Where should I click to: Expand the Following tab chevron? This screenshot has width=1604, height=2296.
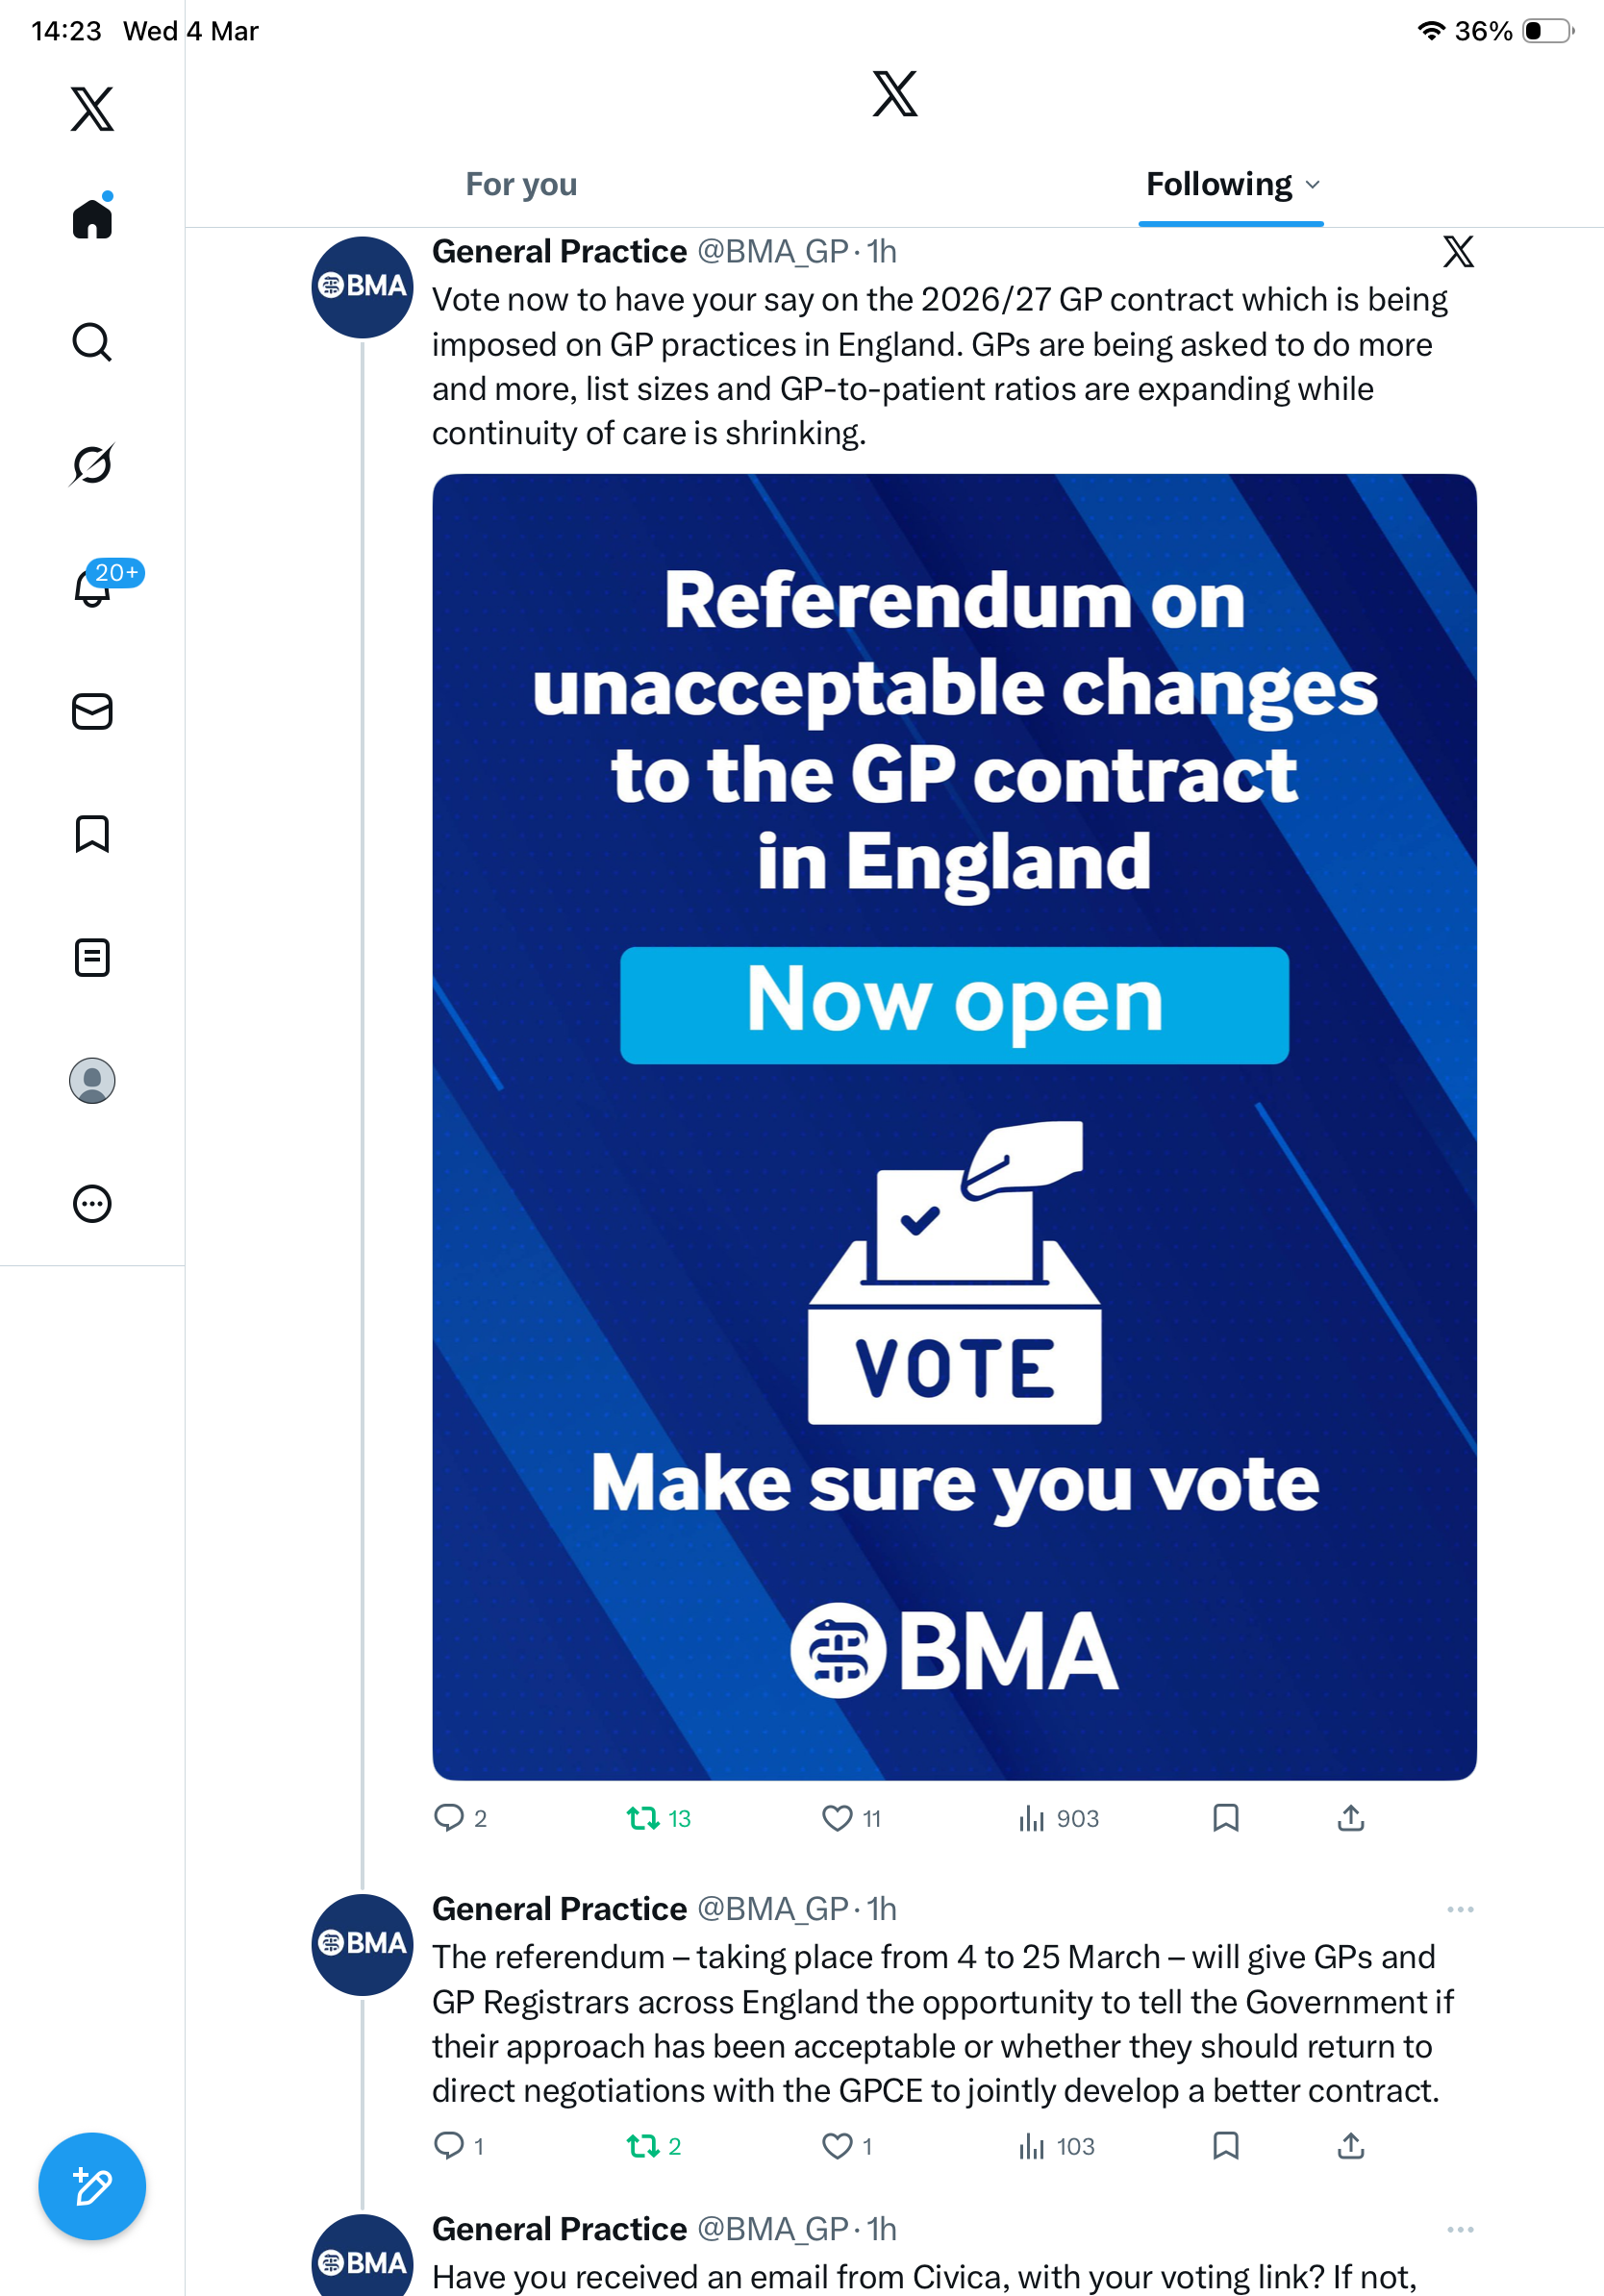(1313, 185)
